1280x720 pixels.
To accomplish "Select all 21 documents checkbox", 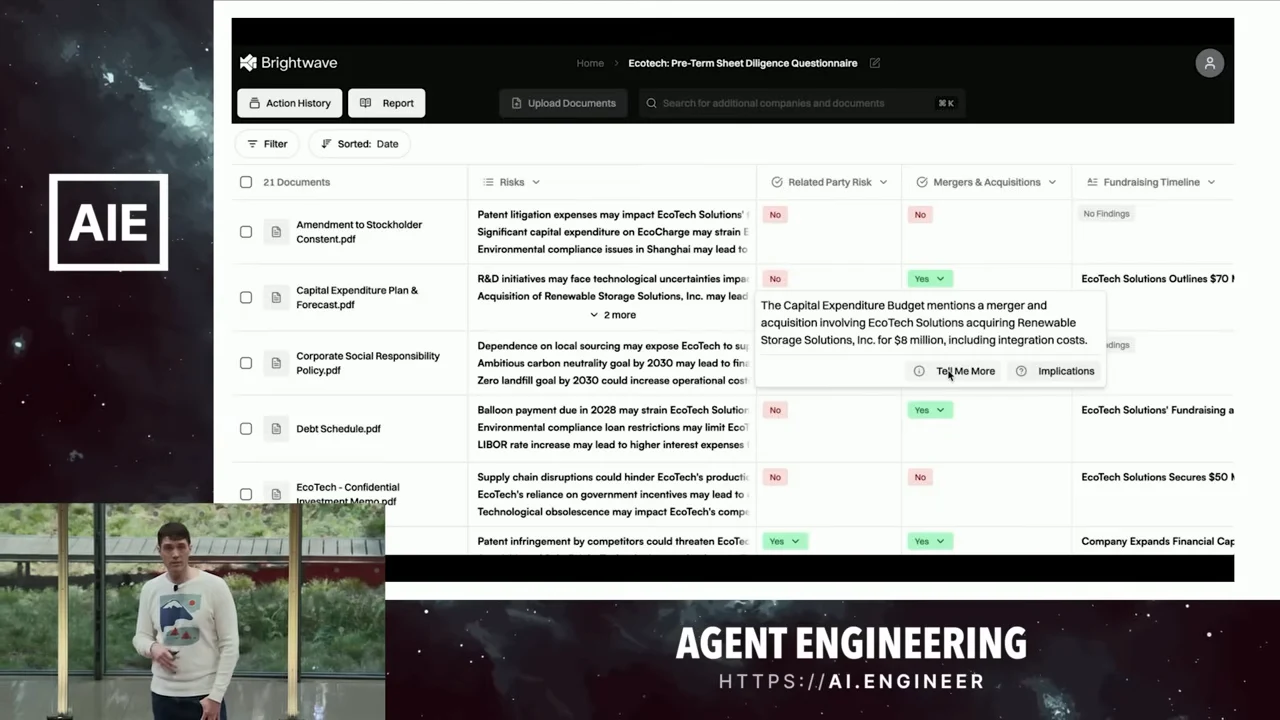I will tap(246, 182).
